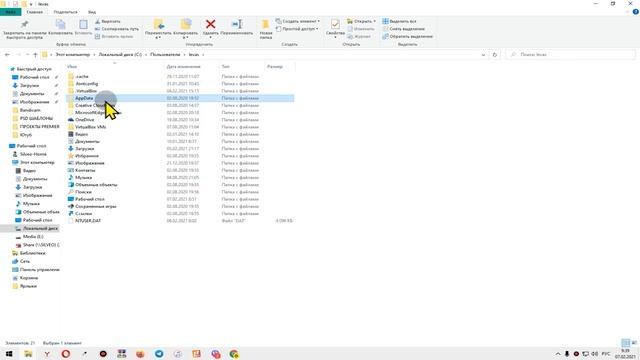This screenshot has height=360, width=640.
Task: Click the Windows Start button
Action: 9,354
